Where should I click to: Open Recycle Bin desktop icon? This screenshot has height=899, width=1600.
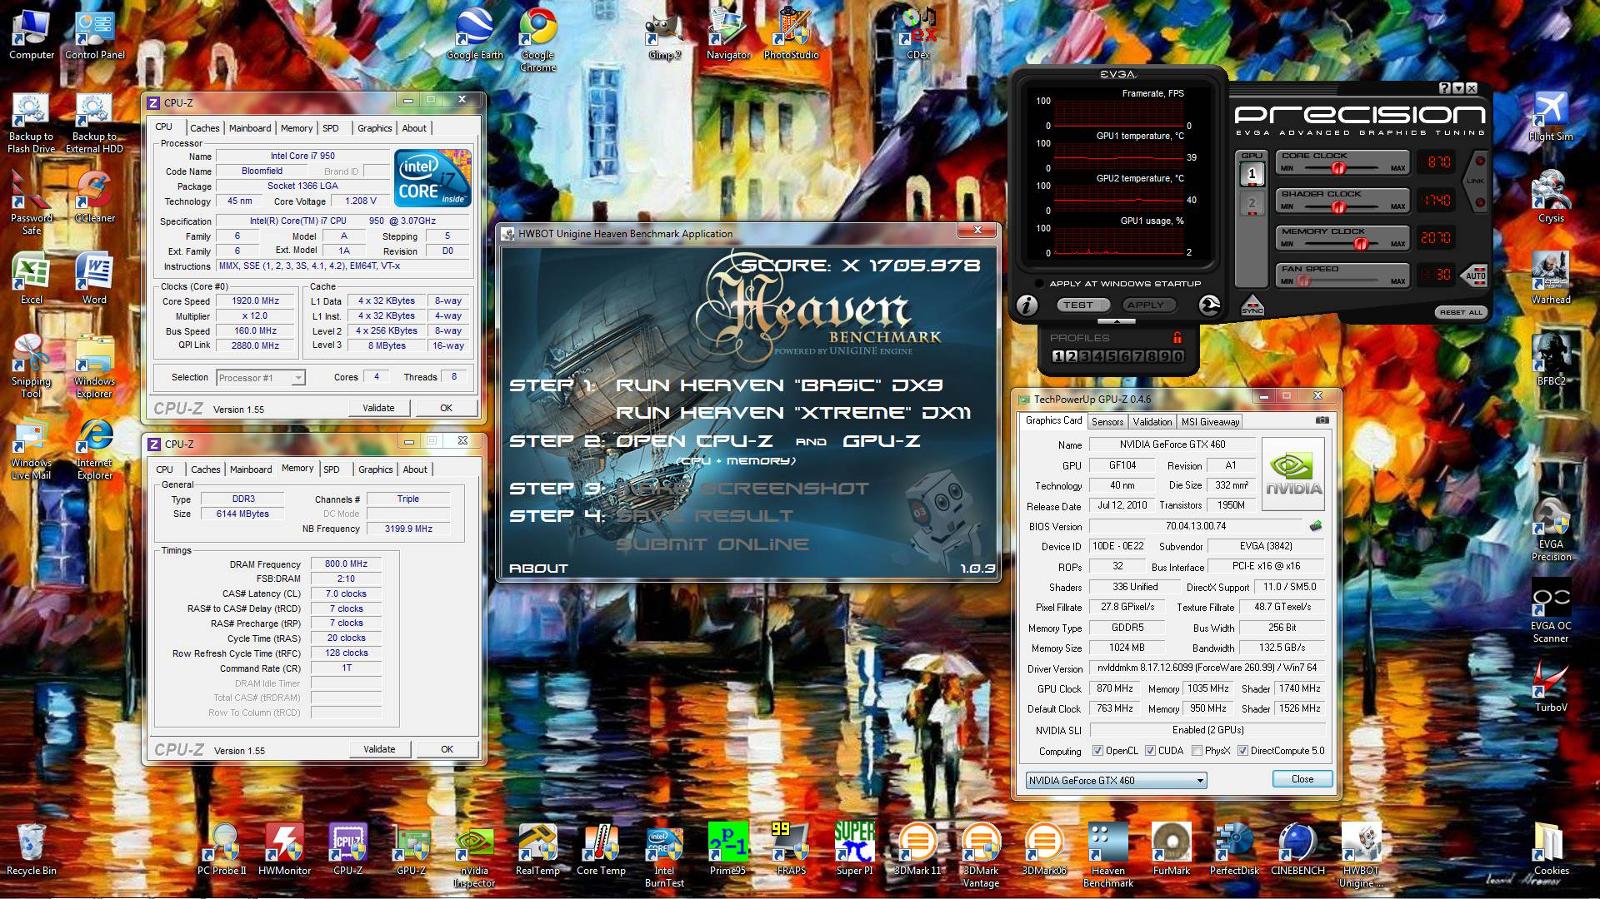(x=31, y=850)
